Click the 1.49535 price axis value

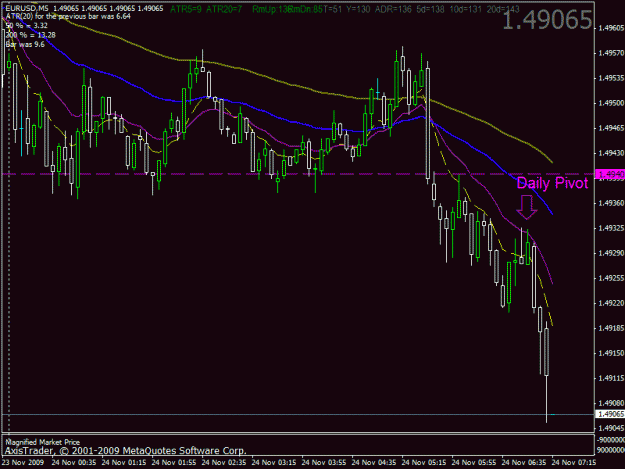coord(611,78)
